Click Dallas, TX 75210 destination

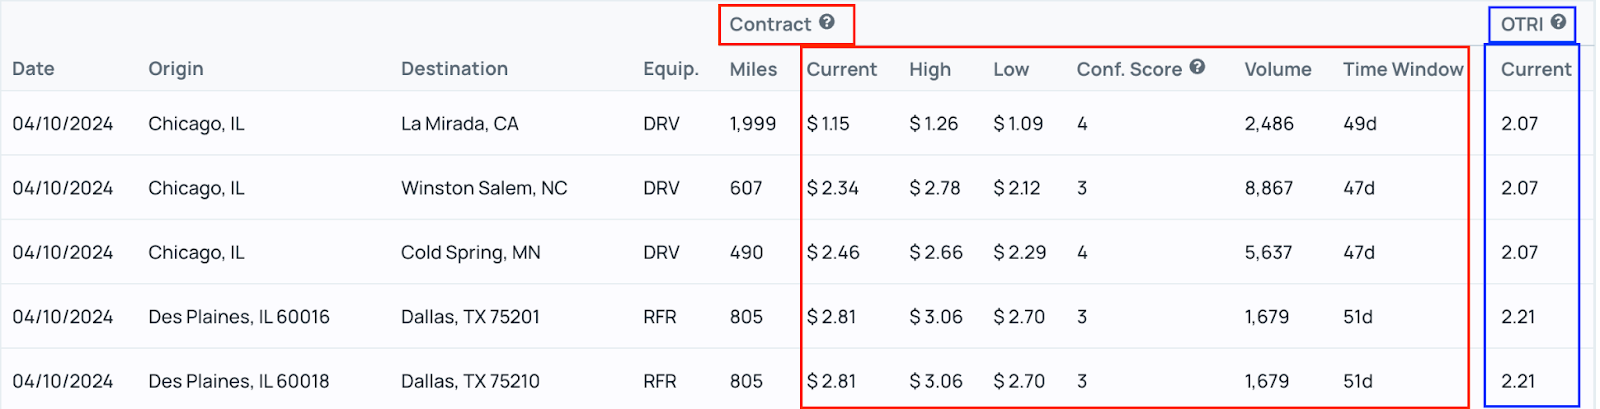click(470, 381)
